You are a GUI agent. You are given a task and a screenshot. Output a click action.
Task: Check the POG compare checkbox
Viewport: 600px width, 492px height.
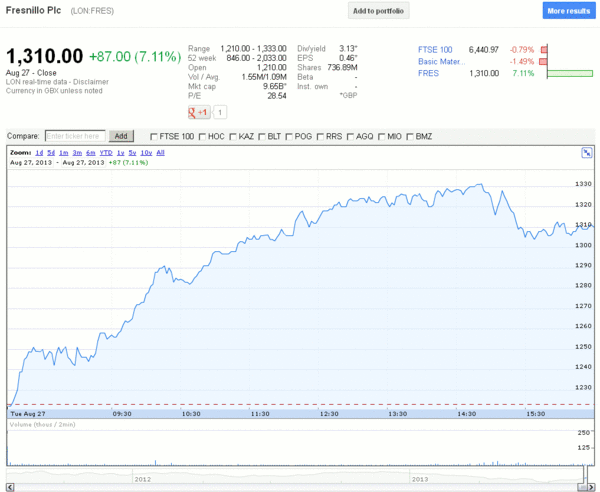tap(289, 137)
